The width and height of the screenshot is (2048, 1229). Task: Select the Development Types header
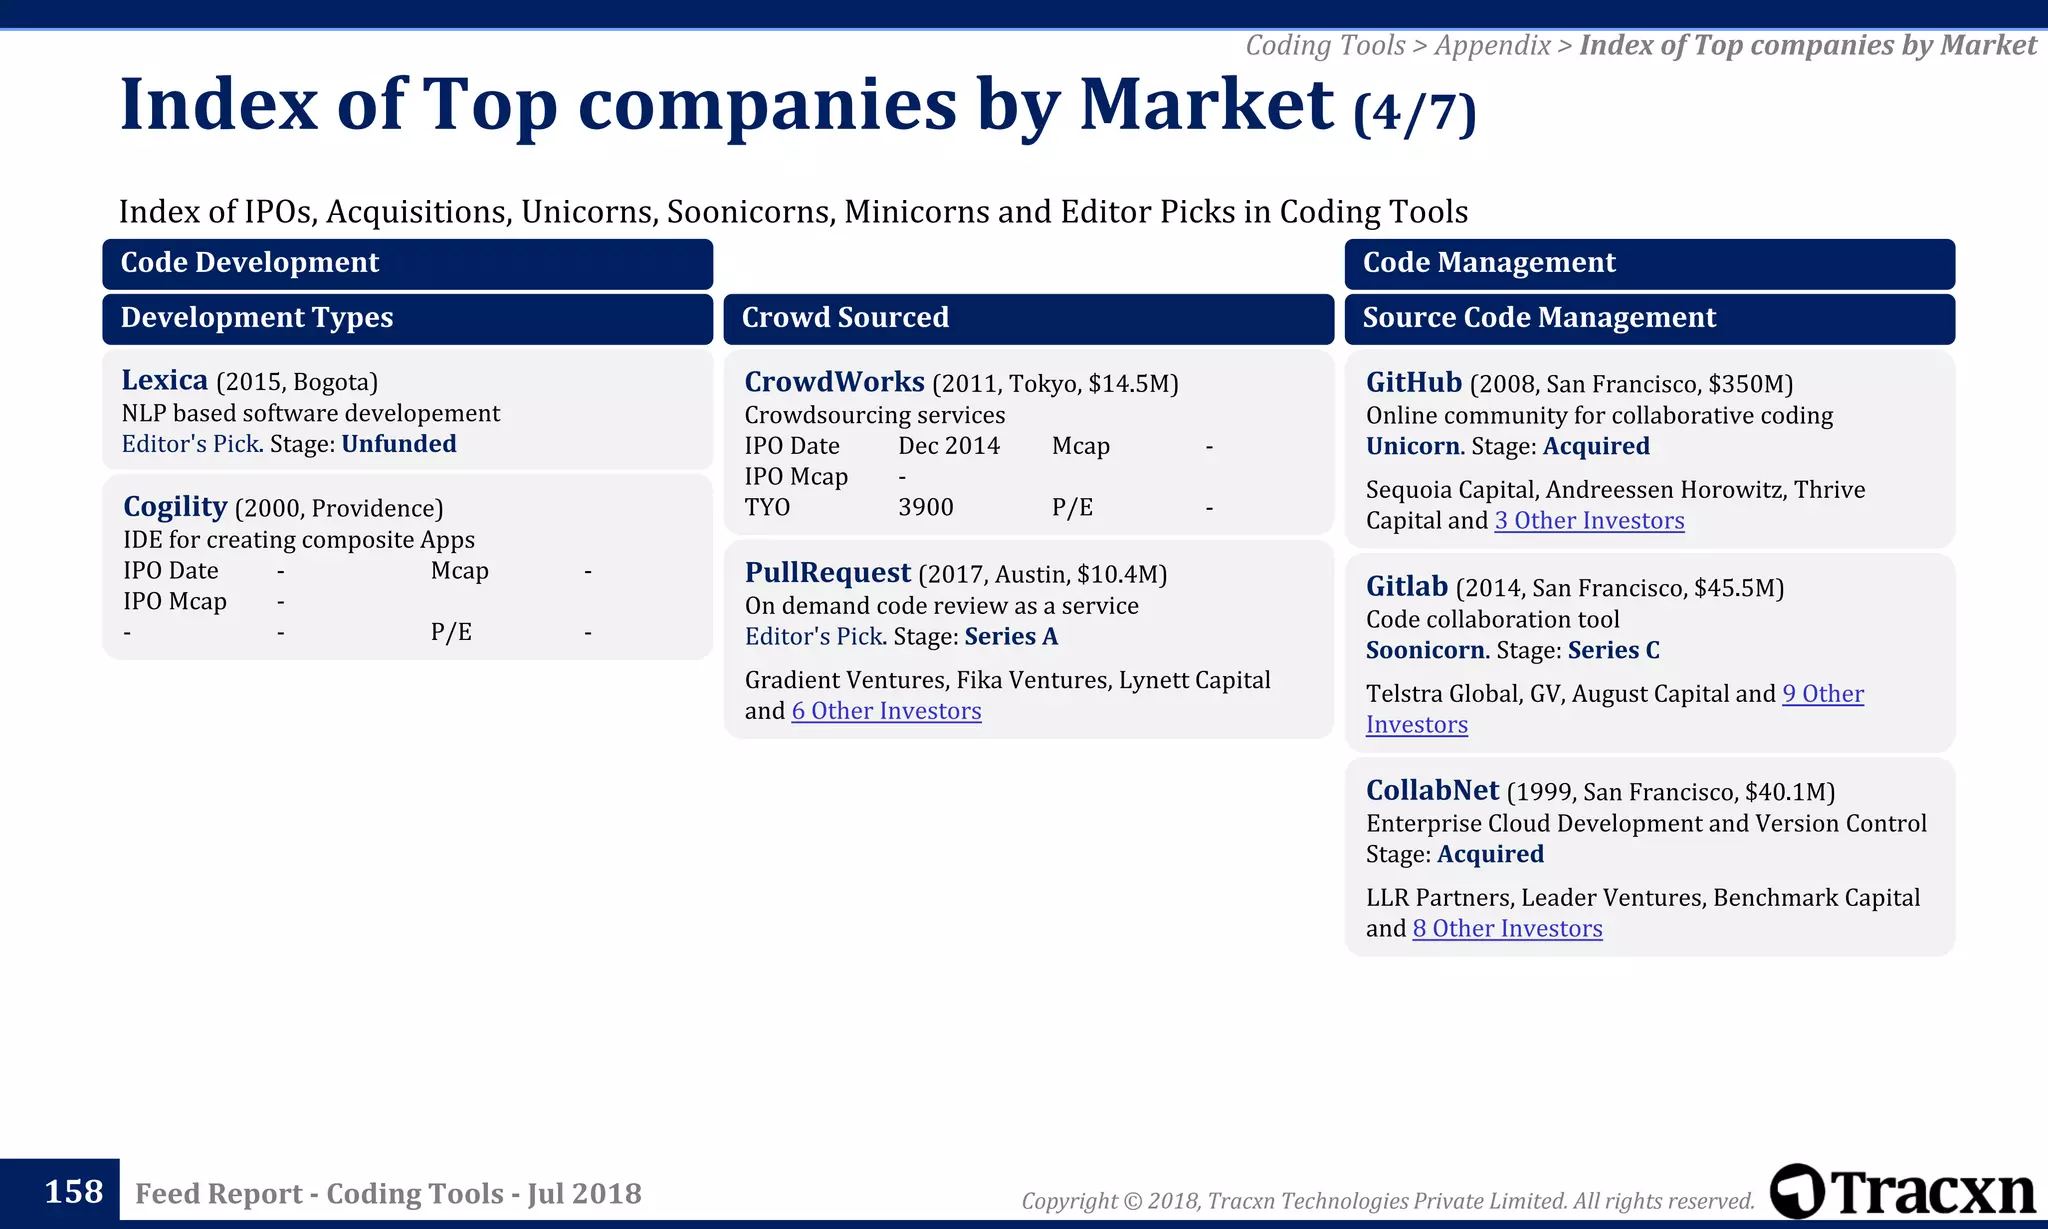pyautogui.click(x=407, y=319)
